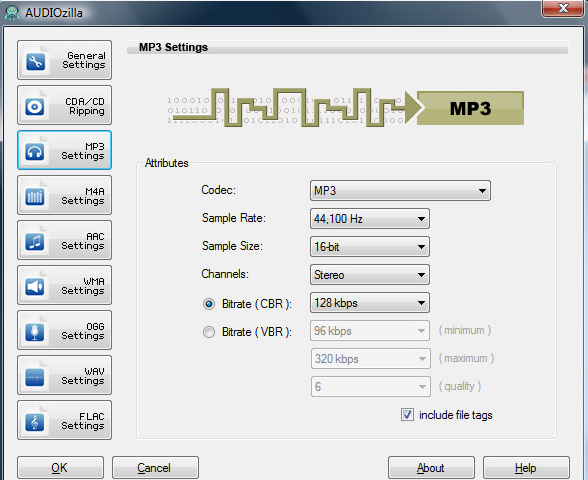The height and width of the screenshot is (480, 588).
Task: Expand the Codec MP3 dropdown
Action: click(400, 190)
